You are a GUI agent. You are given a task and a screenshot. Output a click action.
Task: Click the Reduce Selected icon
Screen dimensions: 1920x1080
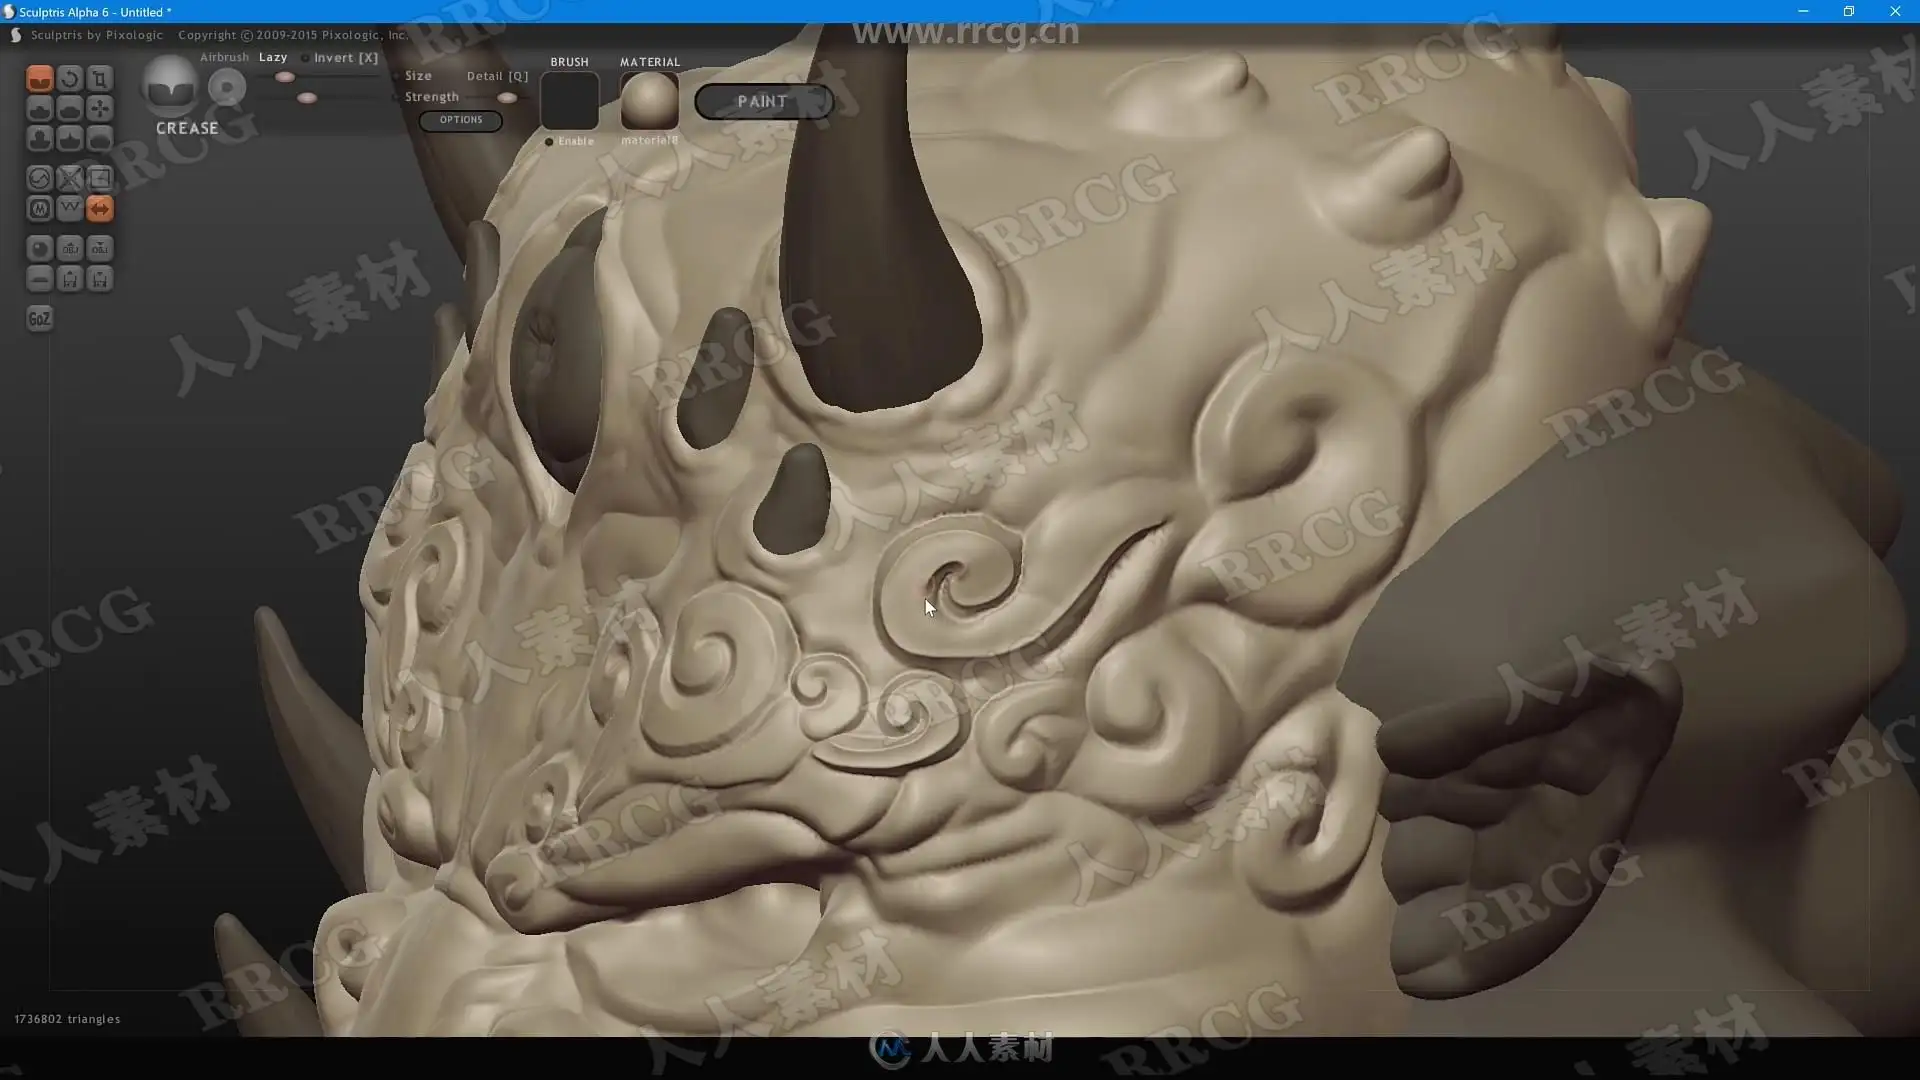tap(69, 179)
